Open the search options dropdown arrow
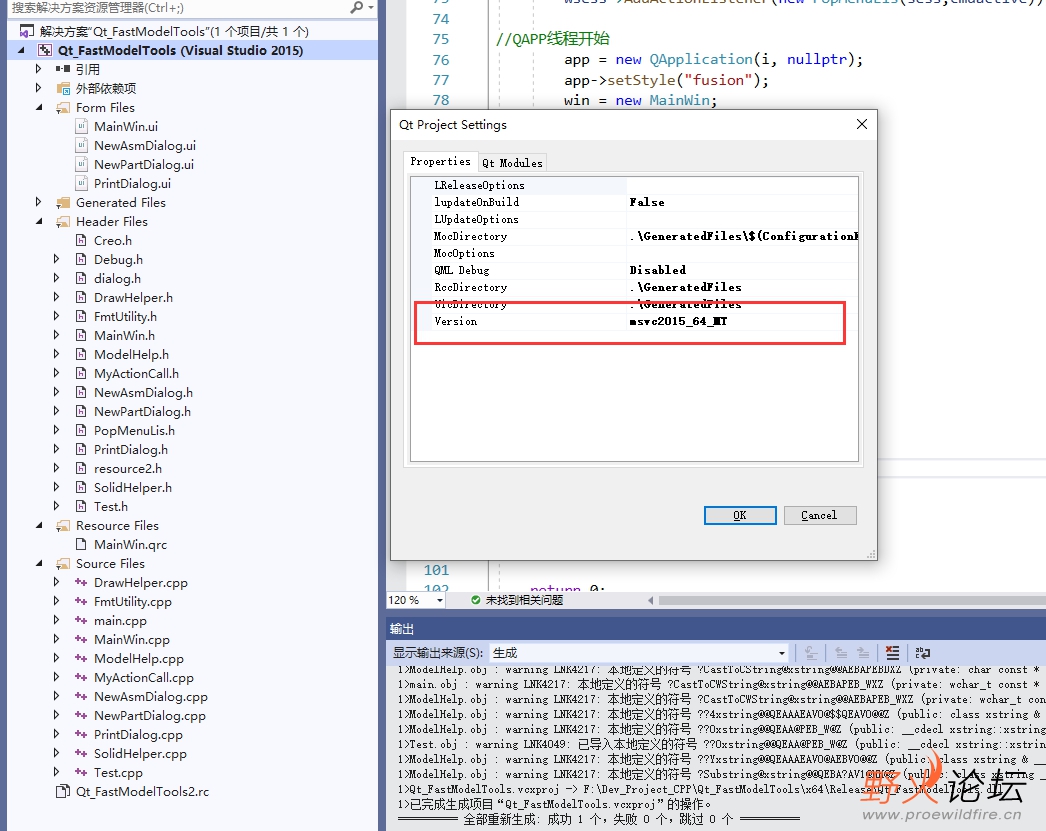The image size is (1046, 831). point(371,7)
